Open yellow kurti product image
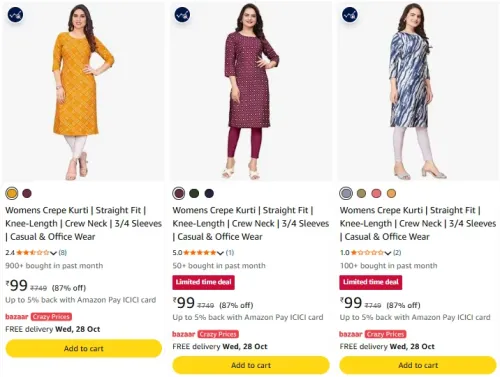This screenshot has height=377, width=500. [83, 92]
